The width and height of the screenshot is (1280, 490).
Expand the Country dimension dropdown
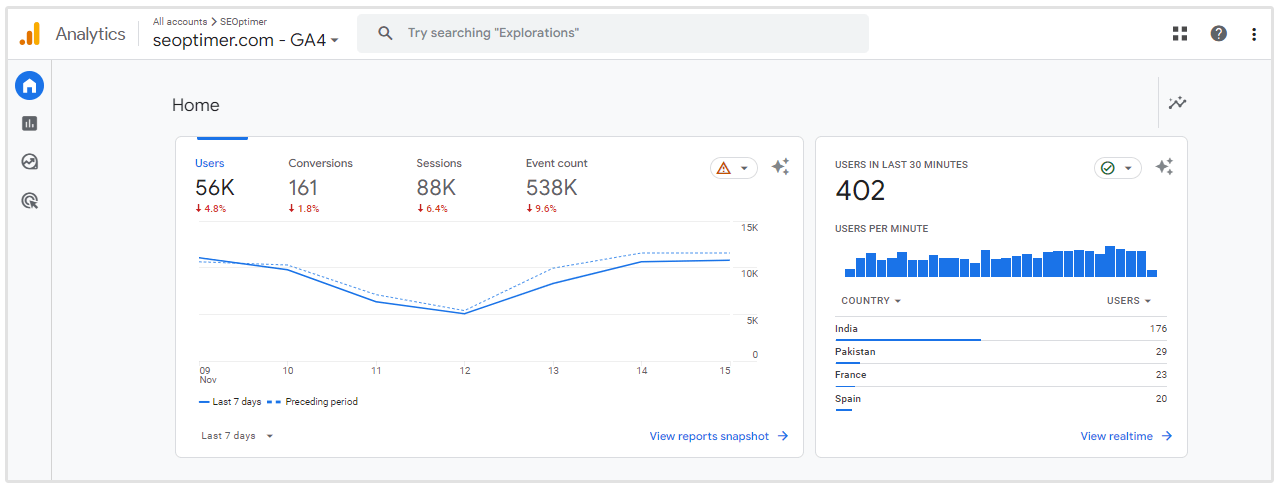(871, 301)
